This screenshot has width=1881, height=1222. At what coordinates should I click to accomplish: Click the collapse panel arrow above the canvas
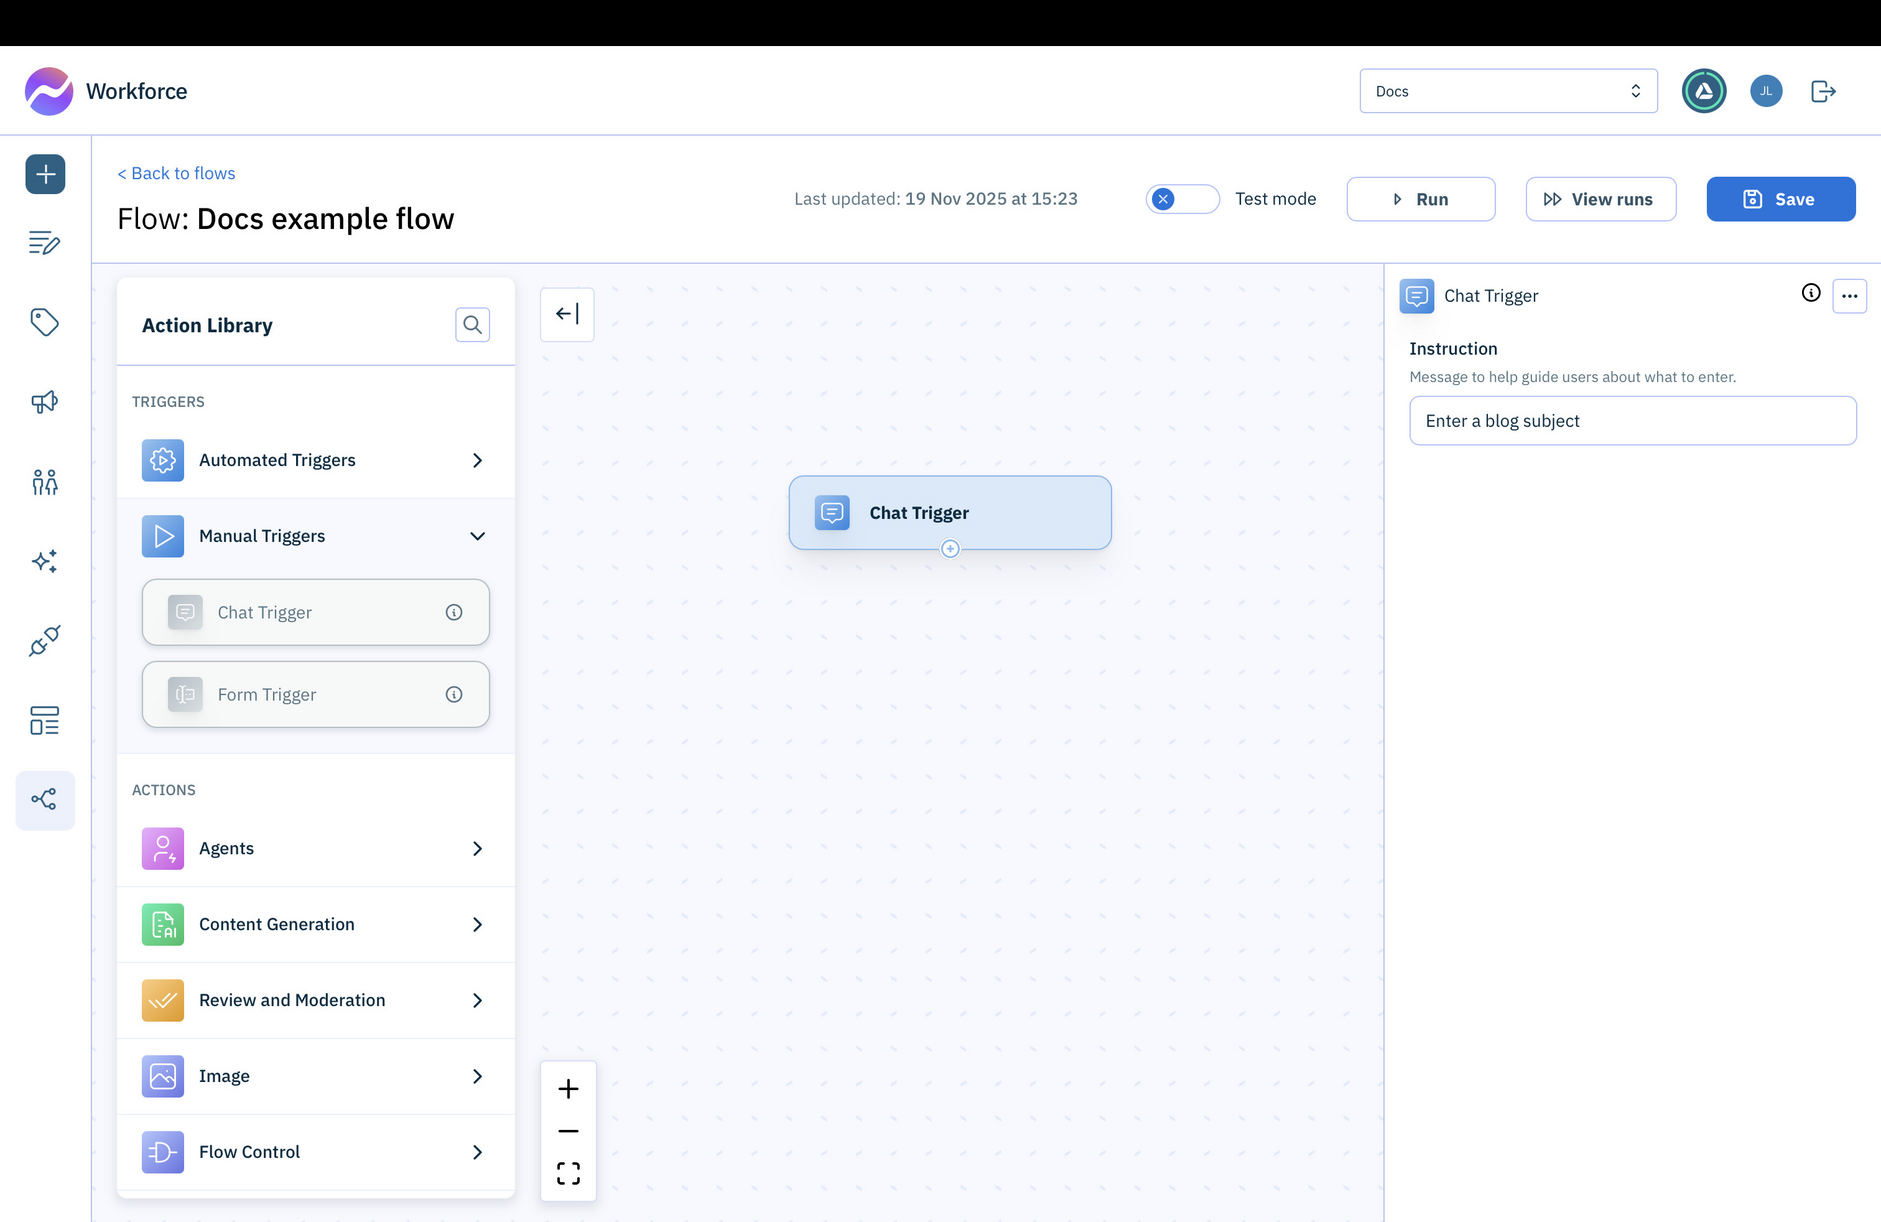(566, 313)
